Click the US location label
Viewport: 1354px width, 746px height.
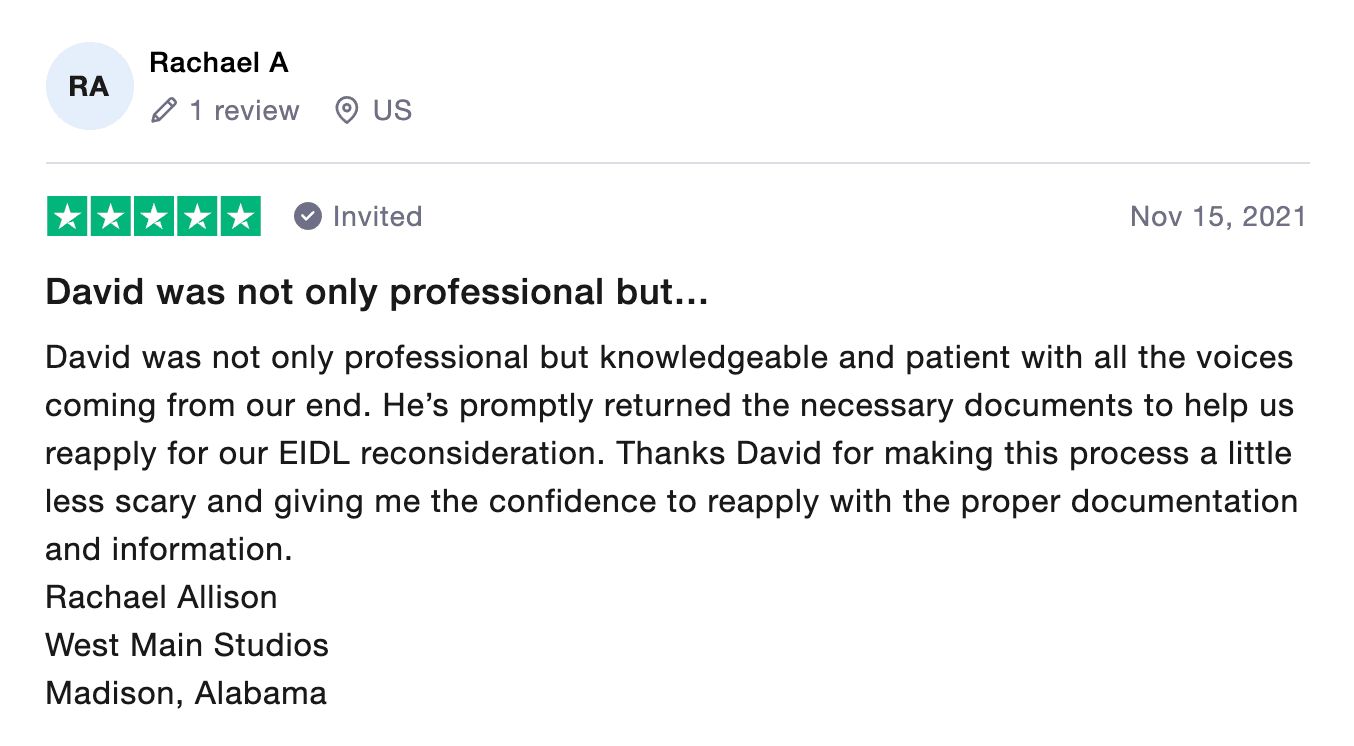click(x=392, y=110)
